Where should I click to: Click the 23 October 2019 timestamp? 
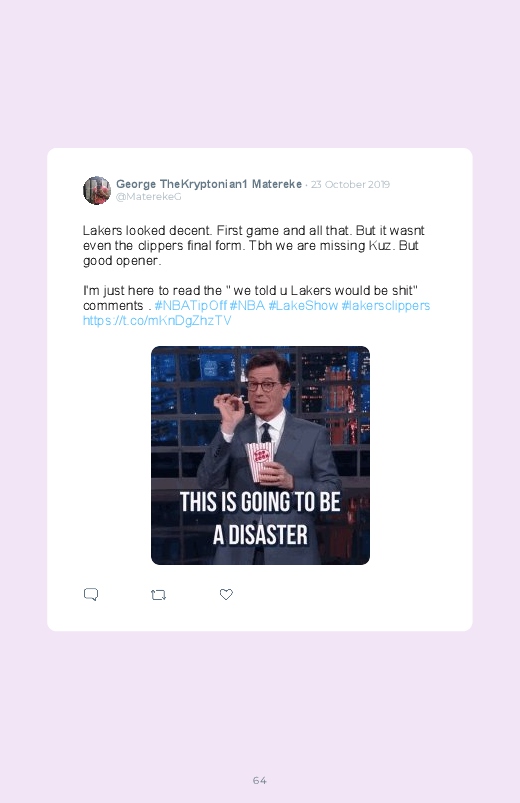point(350,184)
